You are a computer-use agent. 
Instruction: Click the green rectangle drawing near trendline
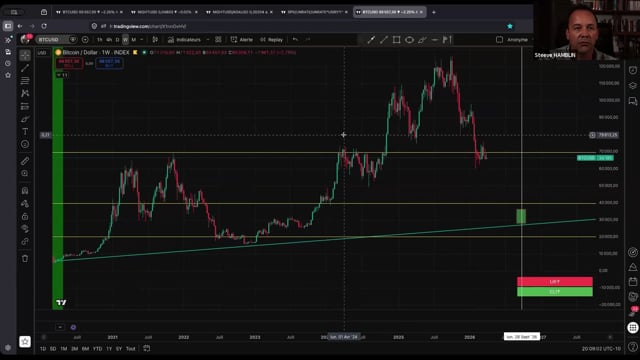point(521,216)
